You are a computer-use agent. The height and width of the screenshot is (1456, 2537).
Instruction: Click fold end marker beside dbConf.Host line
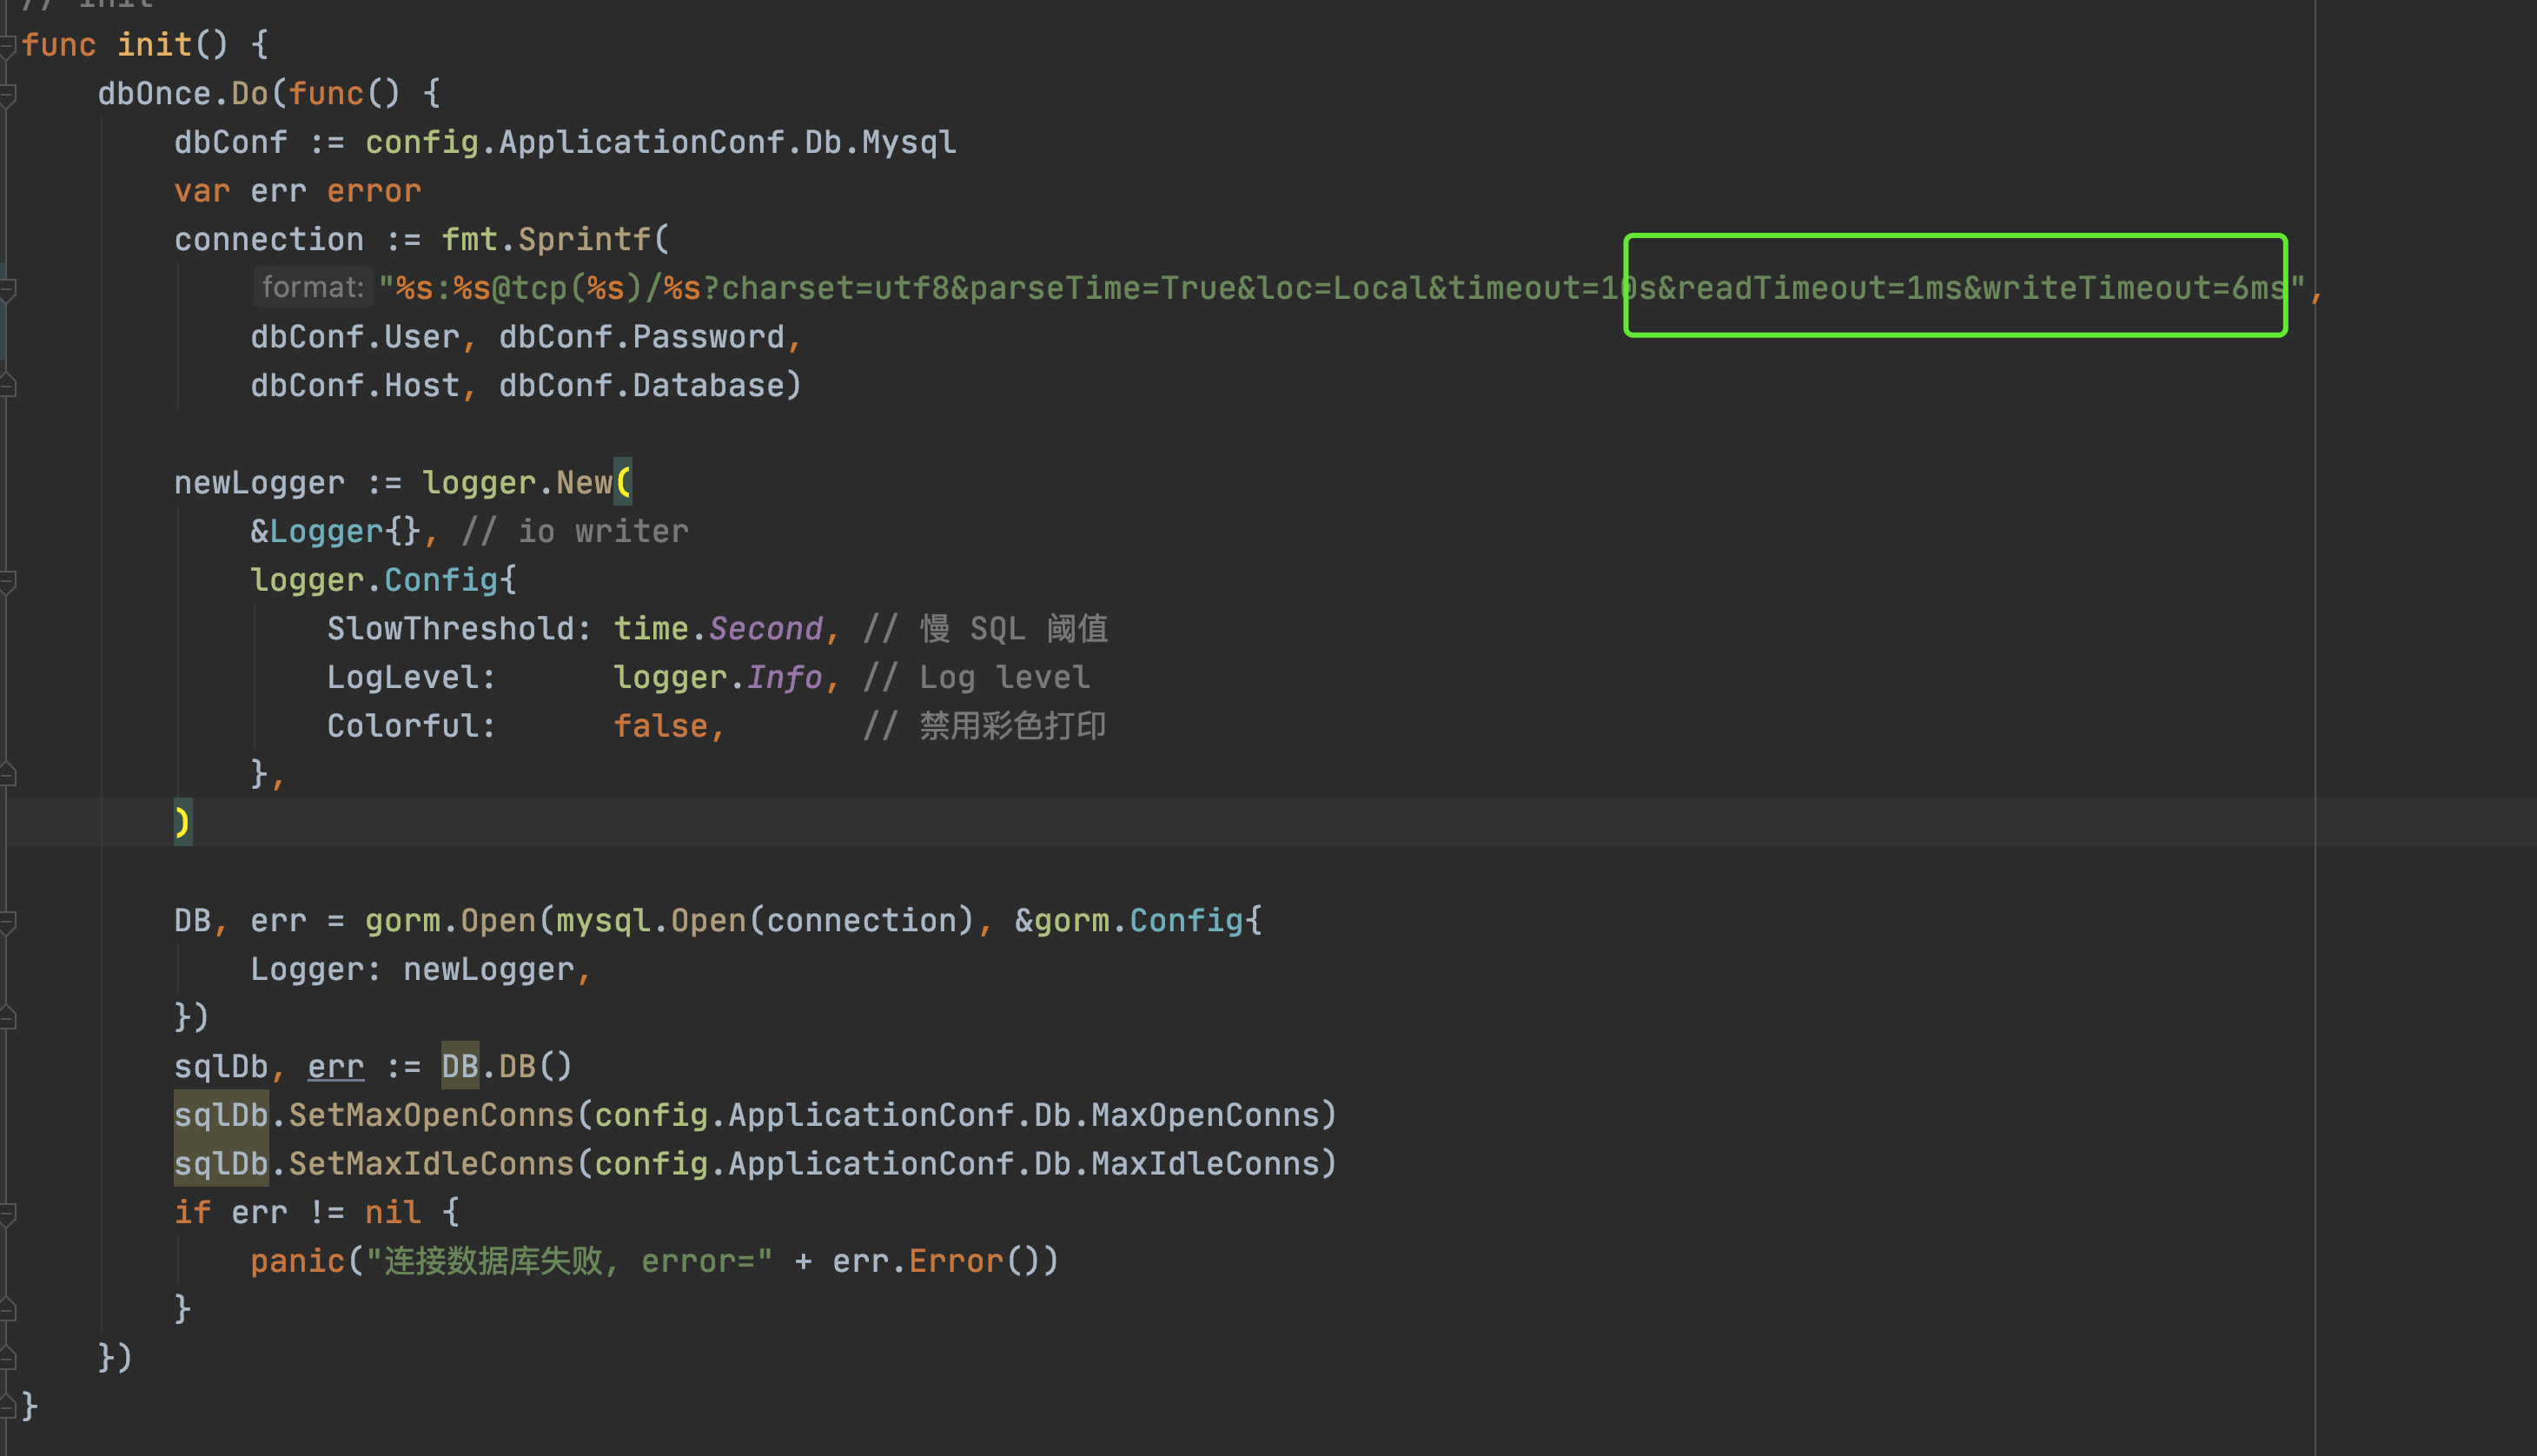7,386
